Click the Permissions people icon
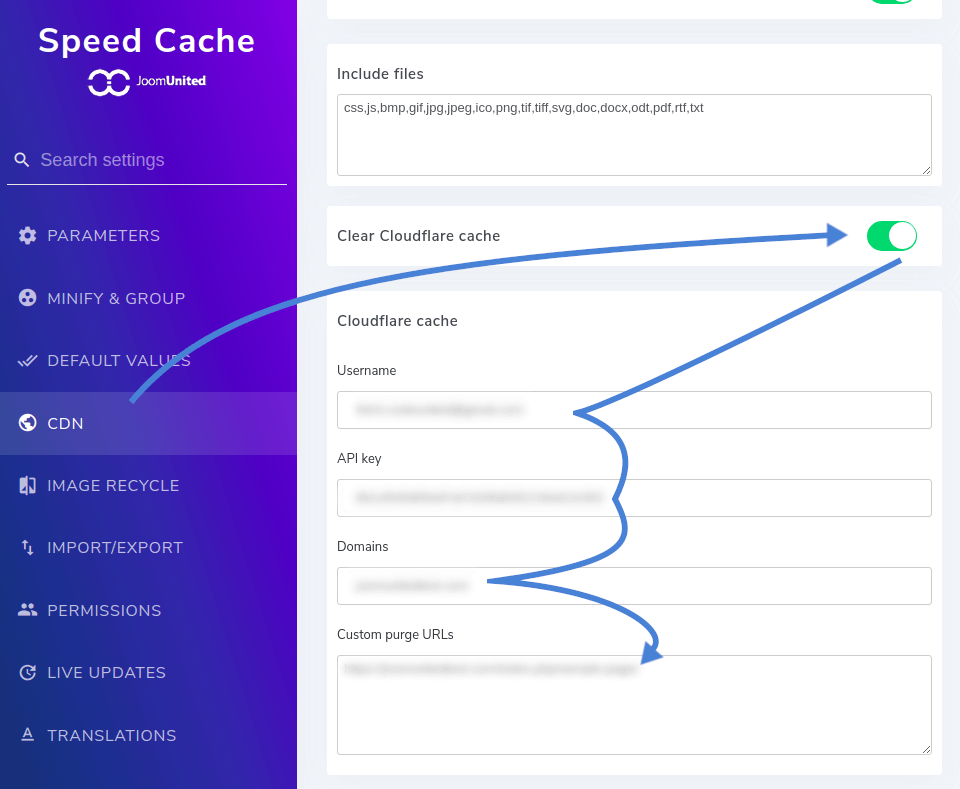Image resolution: width=960 pixels, height=789 pixels. point(28,610)
